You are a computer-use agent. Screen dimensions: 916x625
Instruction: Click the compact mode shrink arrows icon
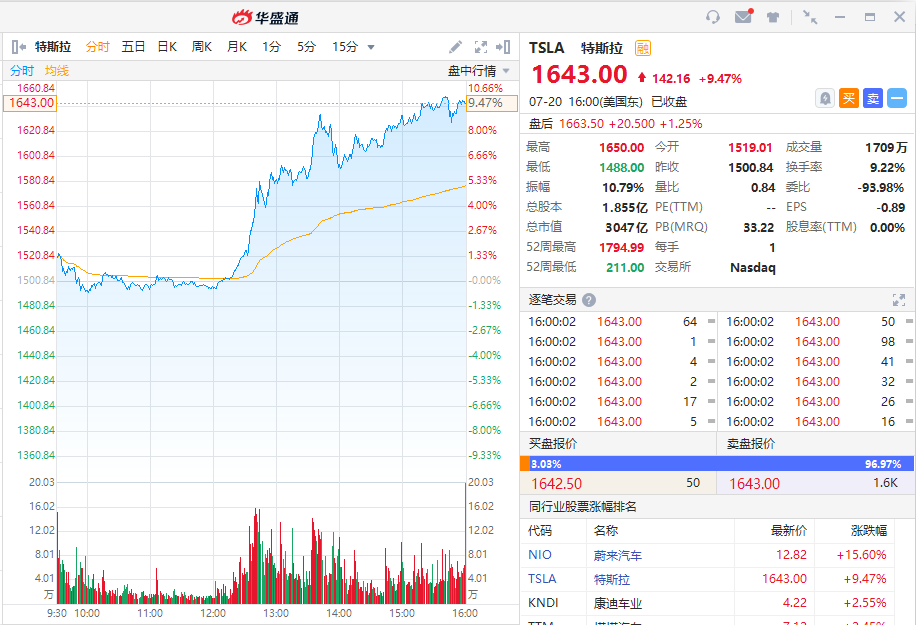pyautogui.click(x=810, y=17)
